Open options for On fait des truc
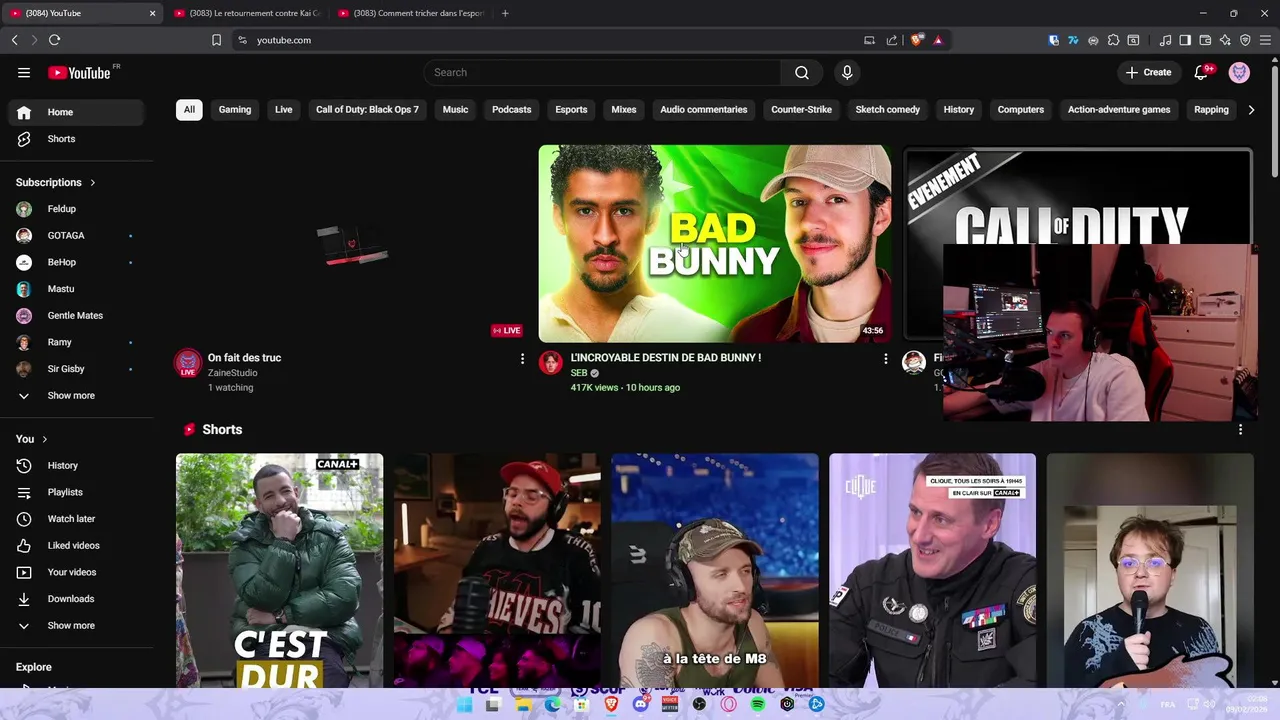Screen dimensions: 1280x720 pos(522,358)
